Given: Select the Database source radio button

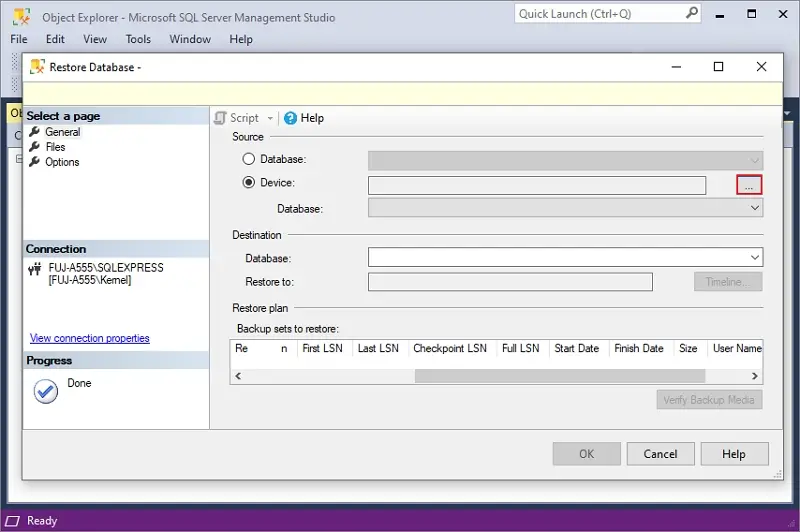Looking at the screenshot, I should click(x=248, y=159).
